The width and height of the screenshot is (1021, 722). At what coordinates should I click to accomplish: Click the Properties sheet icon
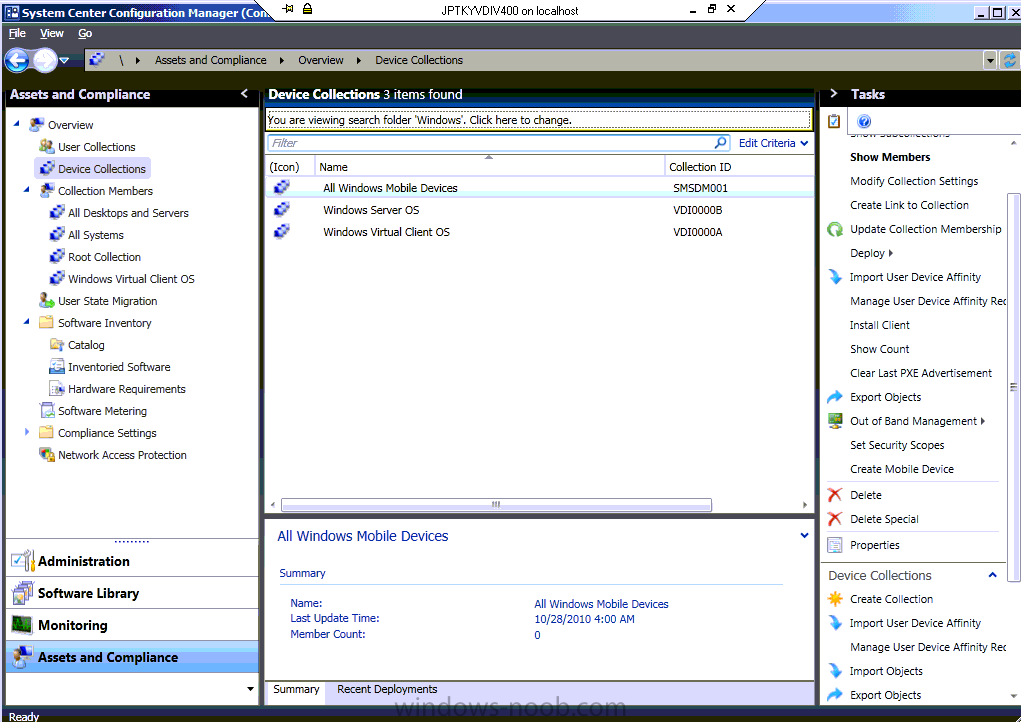point(835,545)
